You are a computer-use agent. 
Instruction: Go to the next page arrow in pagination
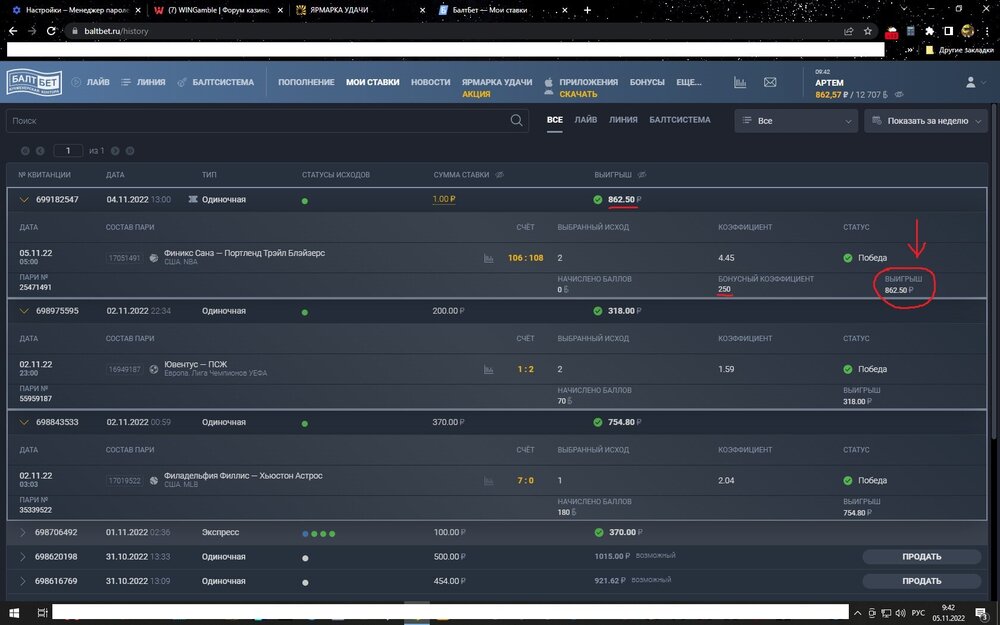[x=115, y=151]
